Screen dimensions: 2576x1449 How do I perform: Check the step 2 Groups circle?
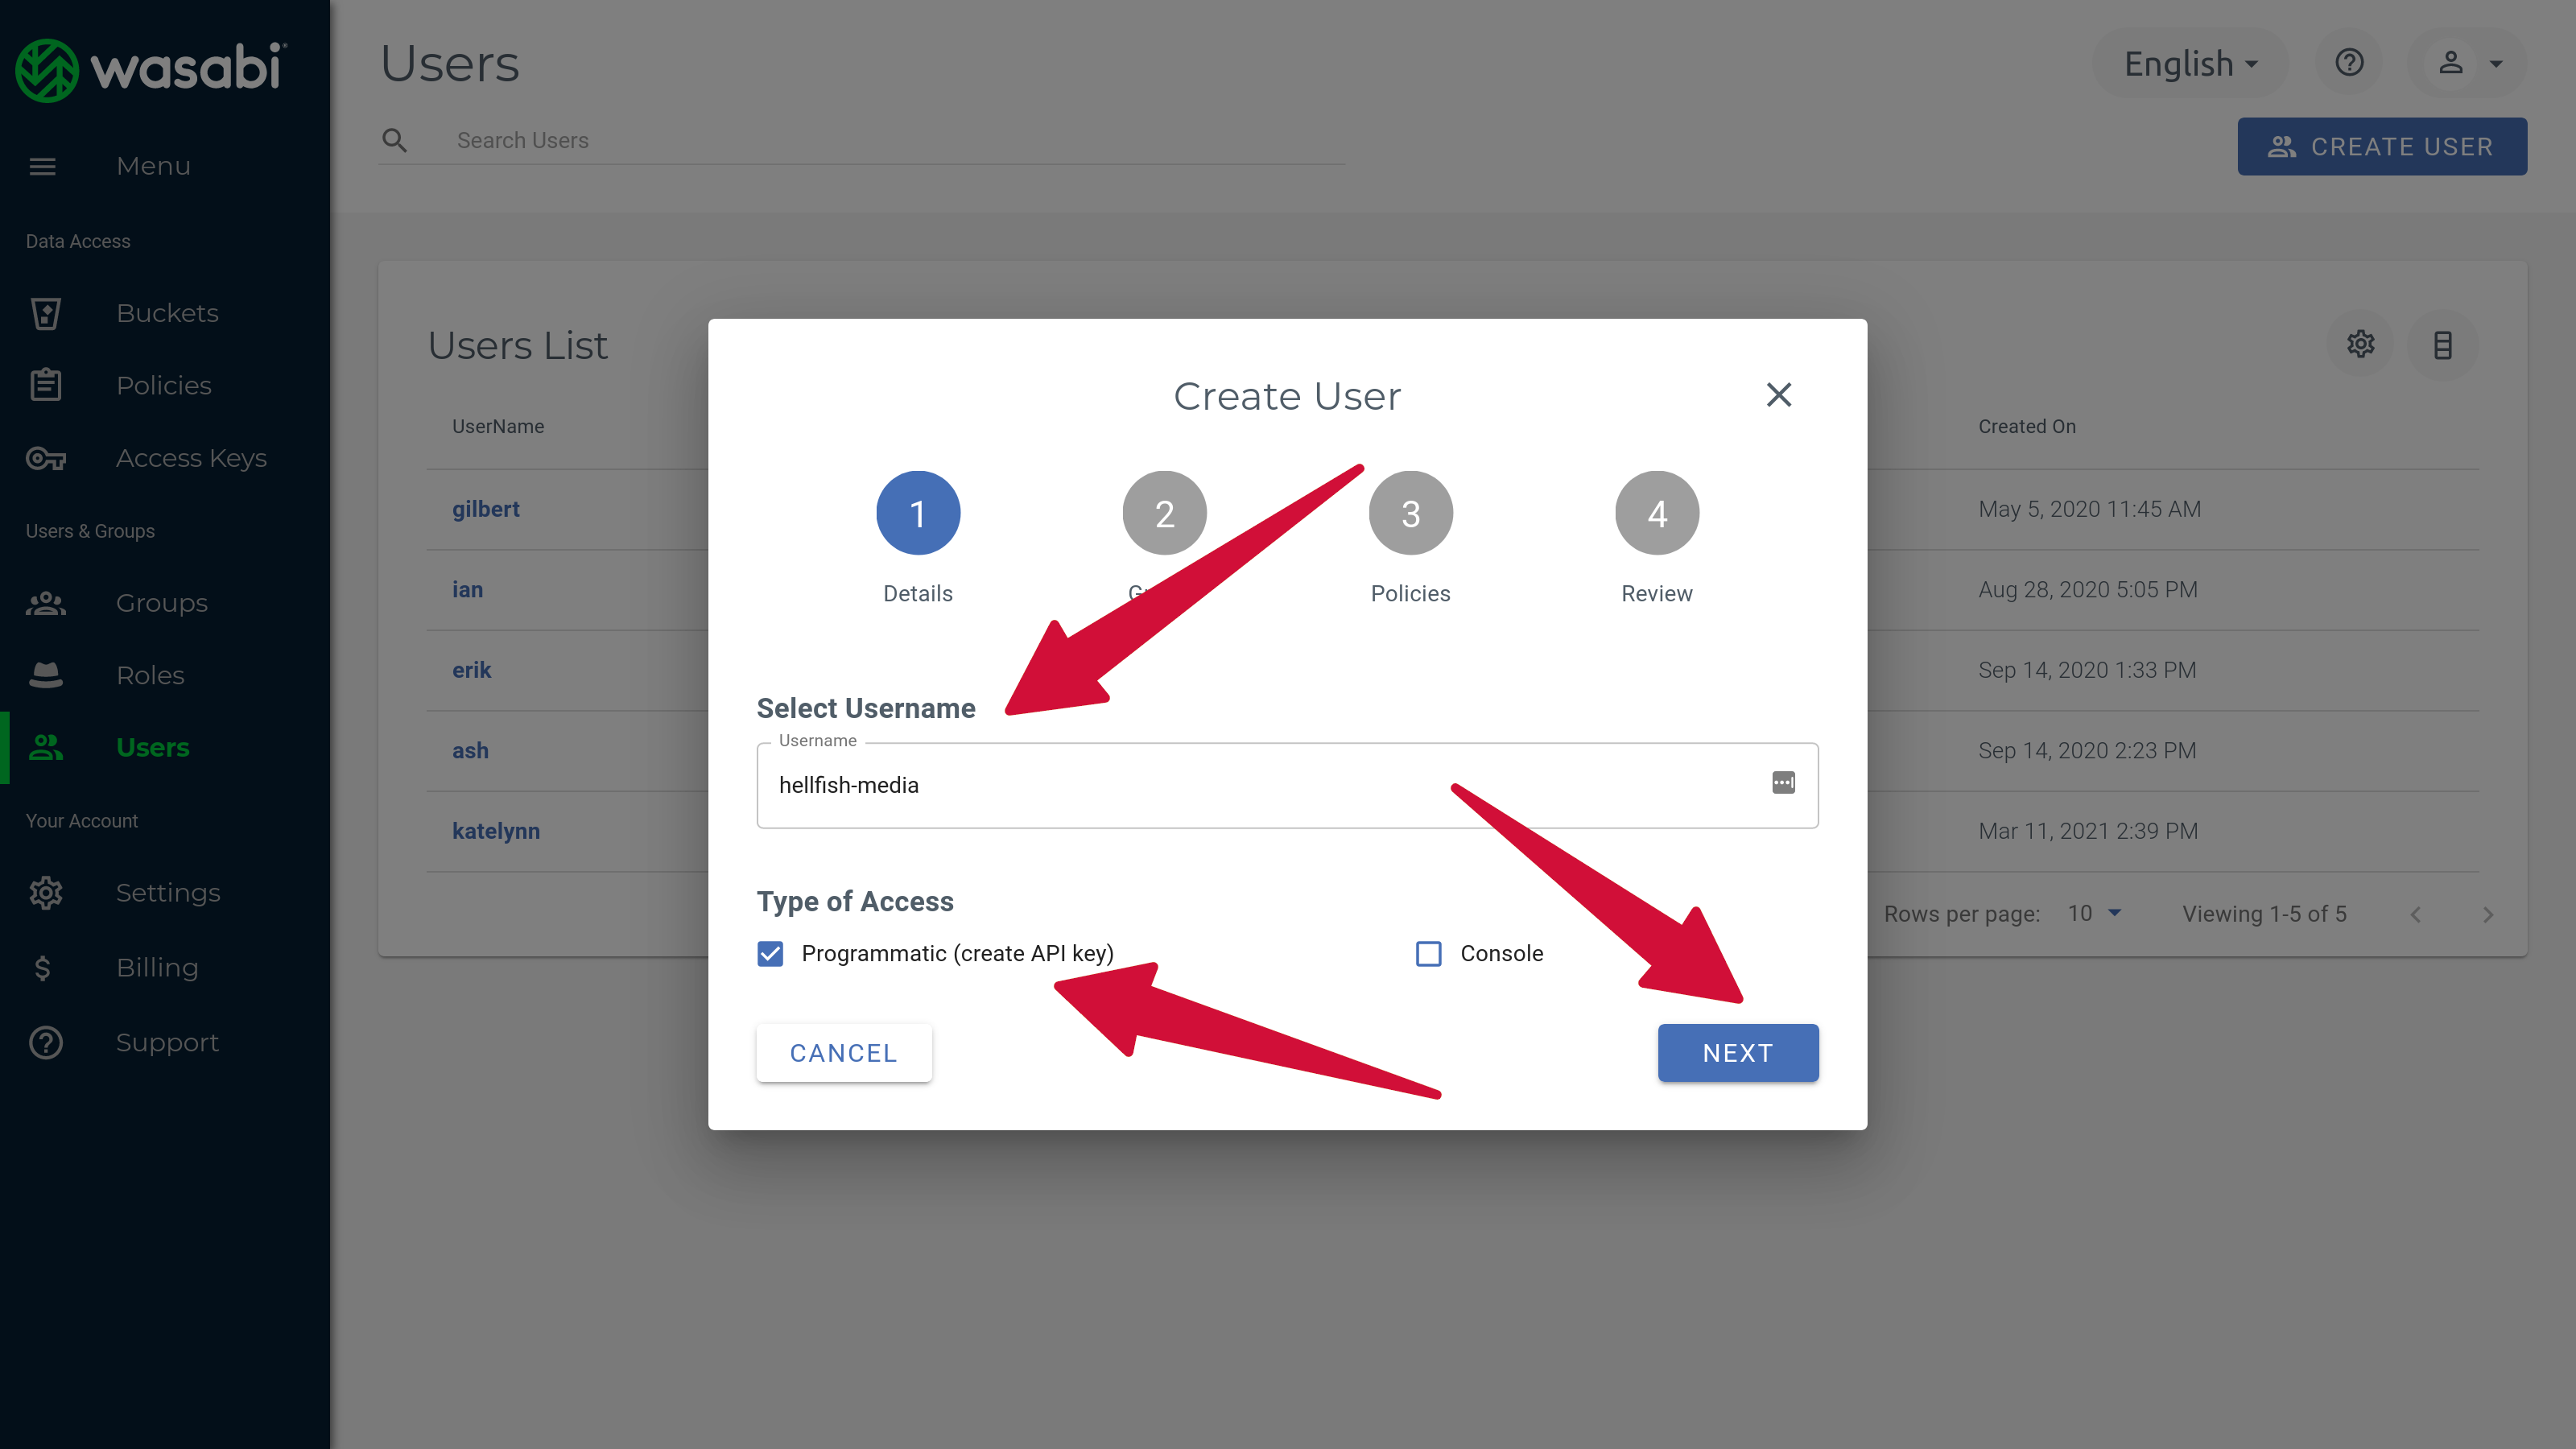coord(1164,513)
